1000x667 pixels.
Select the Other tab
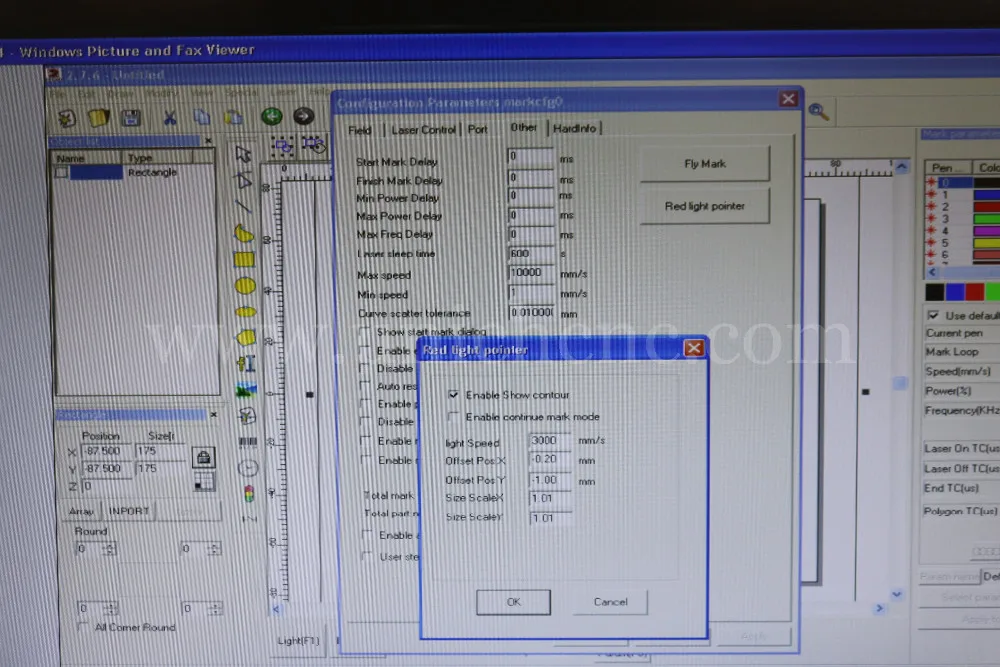pos(524,128)
